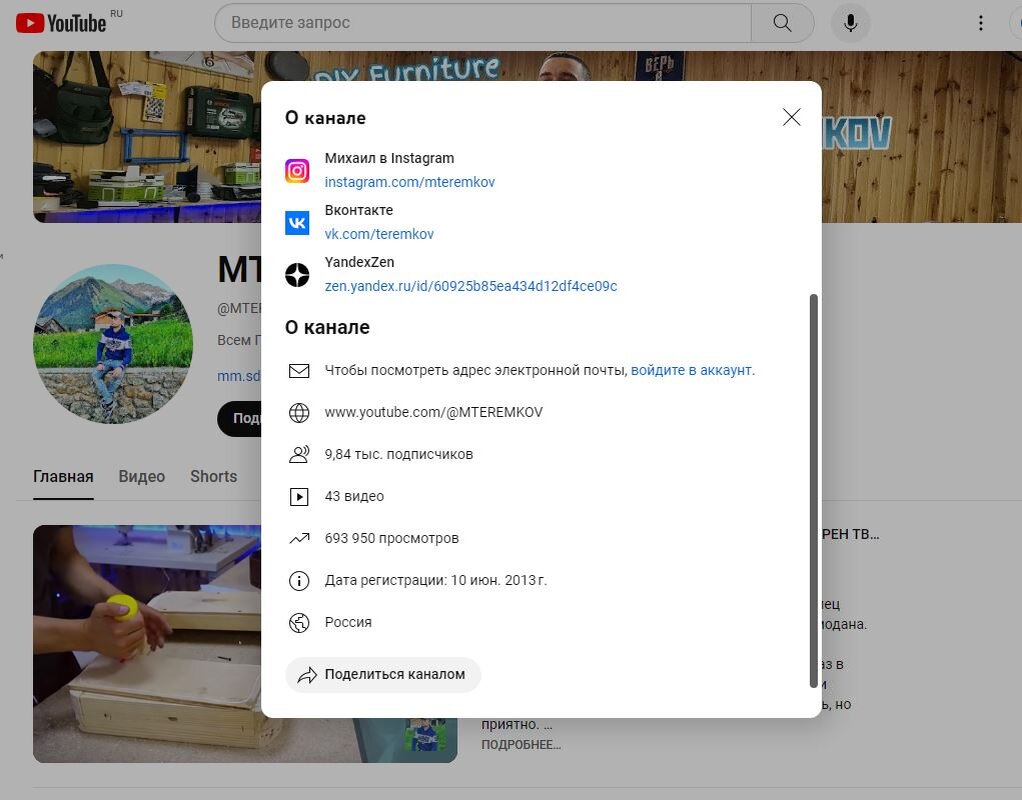
Task: Close the About channel dialog
Action: (791, 117)
